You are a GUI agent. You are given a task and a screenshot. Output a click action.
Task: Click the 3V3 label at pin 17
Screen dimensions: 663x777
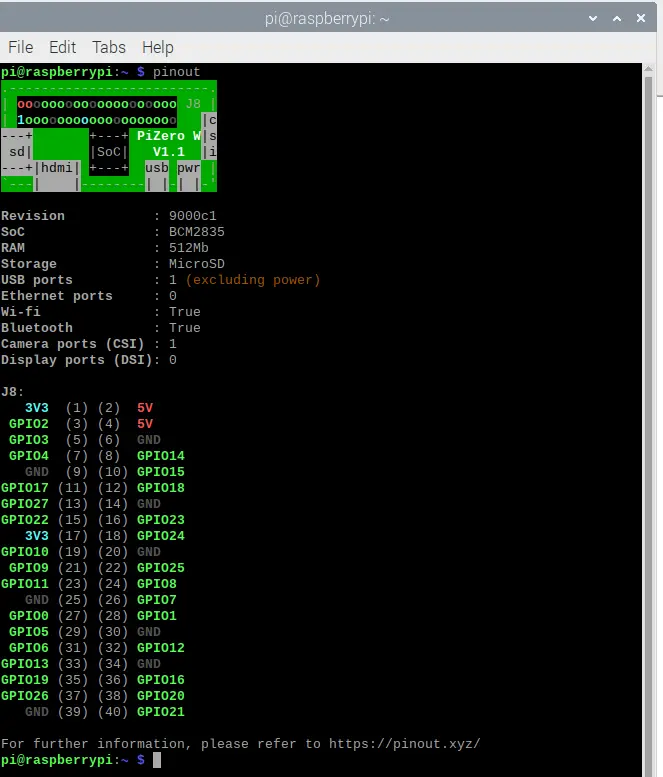pyautogui.click(x=37, y=536)
